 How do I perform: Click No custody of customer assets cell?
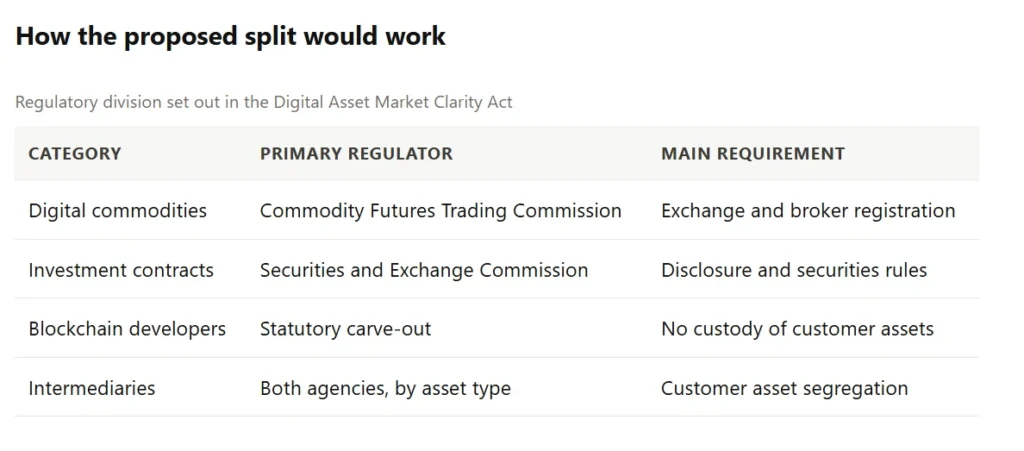tap(797, 329)
